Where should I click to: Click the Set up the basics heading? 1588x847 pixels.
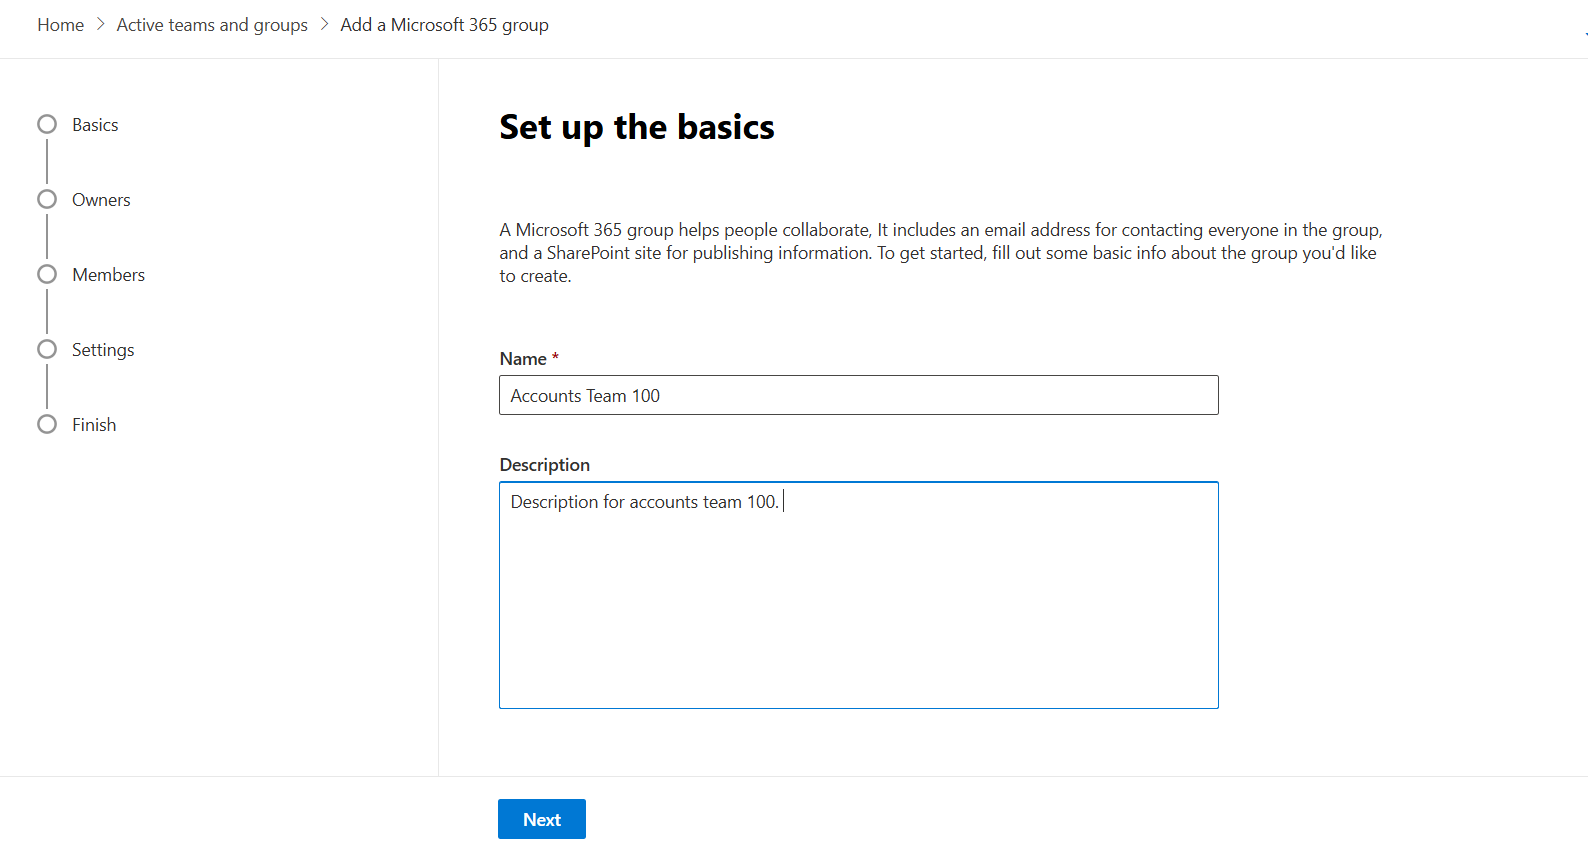click(x=636, y=128)
